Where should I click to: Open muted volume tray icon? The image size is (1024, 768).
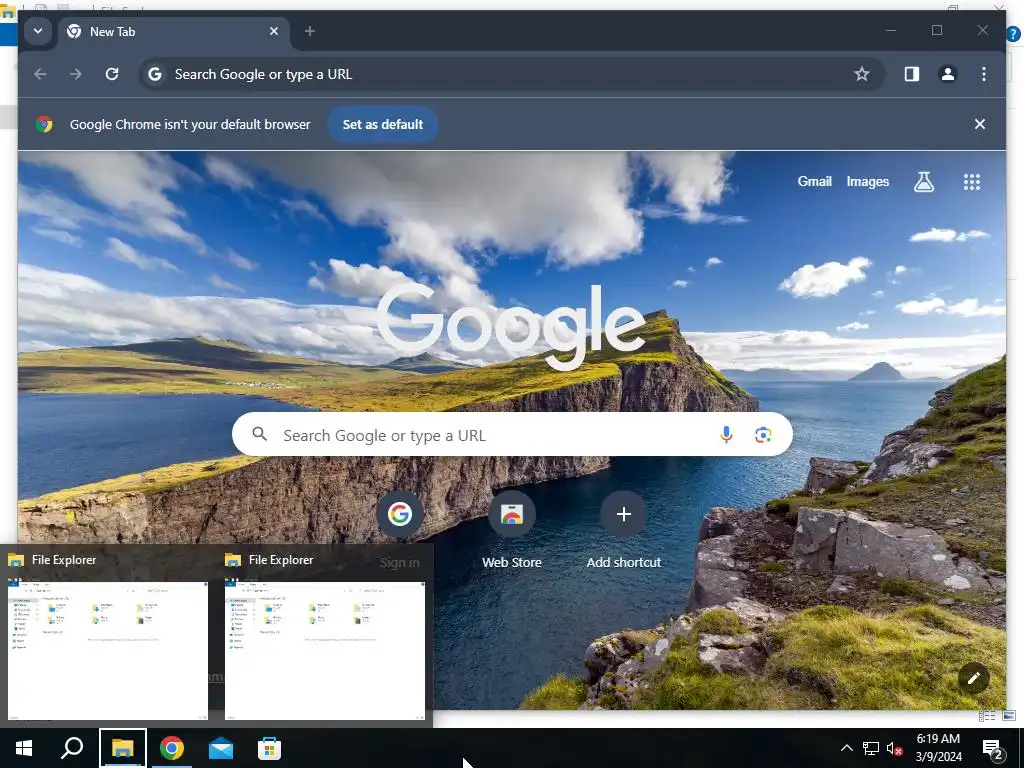(895, 748)
